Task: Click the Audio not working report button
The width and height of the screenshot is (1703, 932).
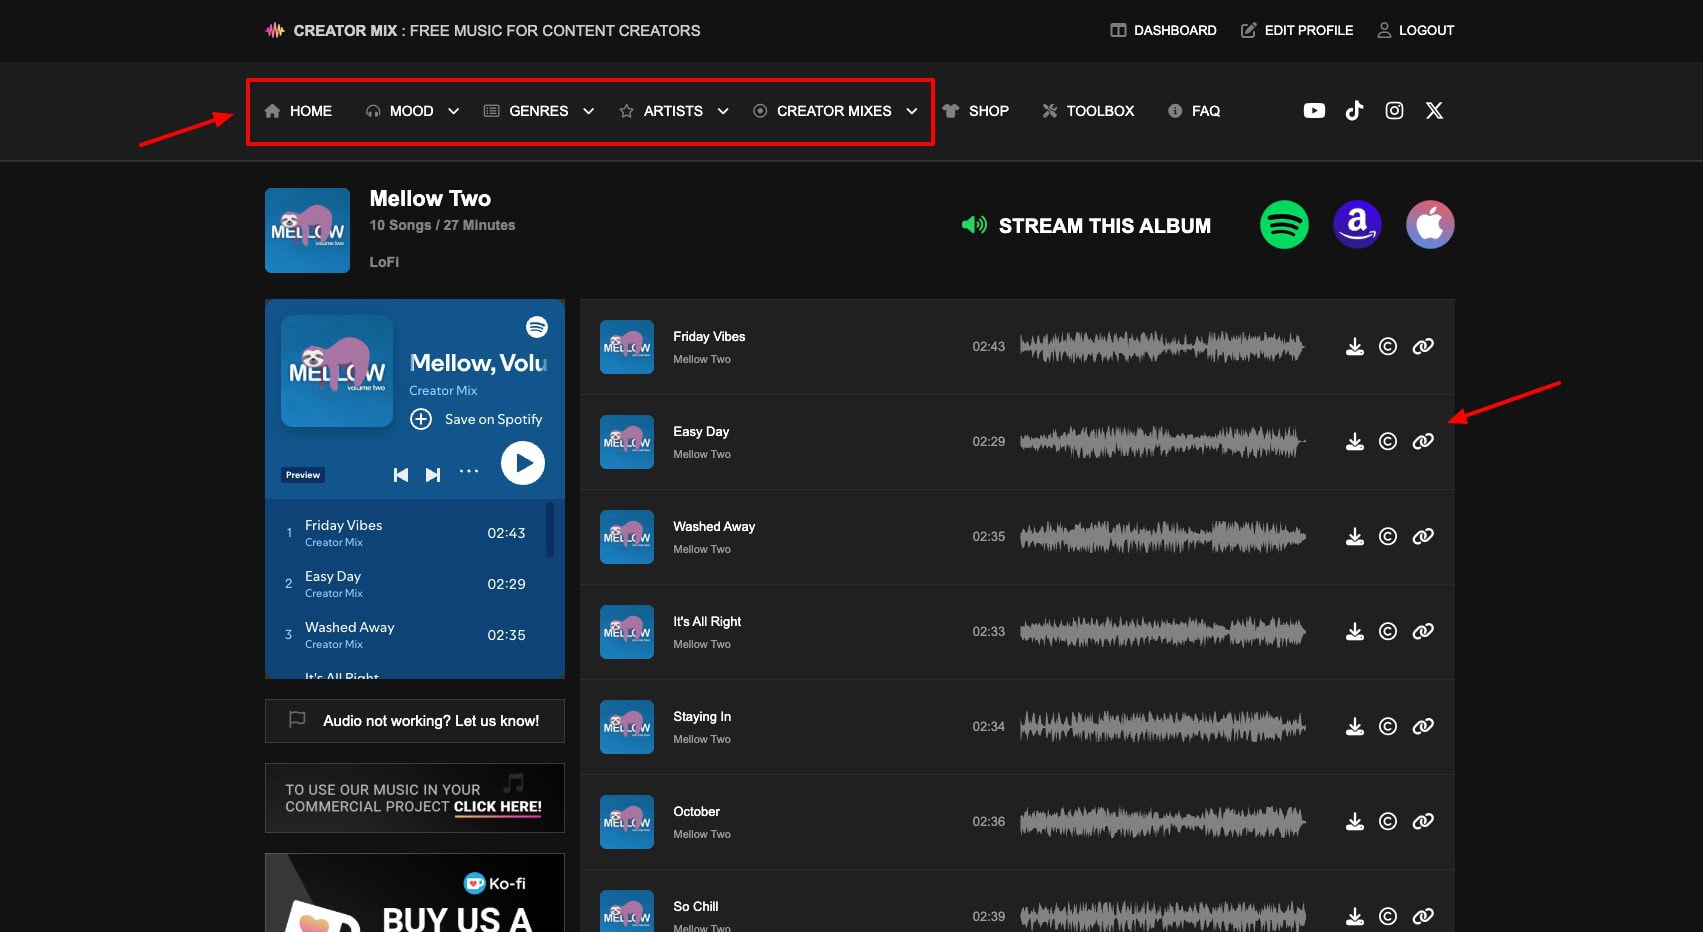Action: click(x=414, y=721)
